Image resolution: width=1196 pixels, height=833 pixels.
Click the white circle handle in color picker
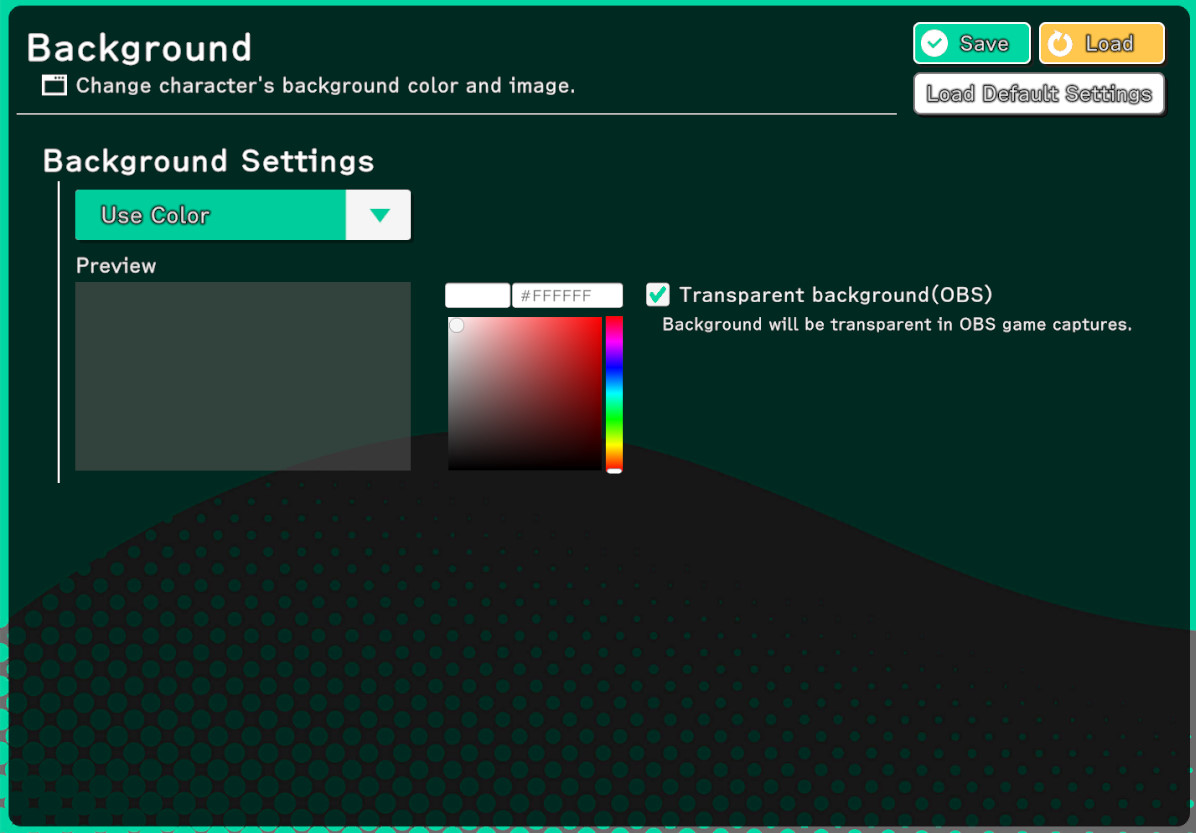pos(456,325)
